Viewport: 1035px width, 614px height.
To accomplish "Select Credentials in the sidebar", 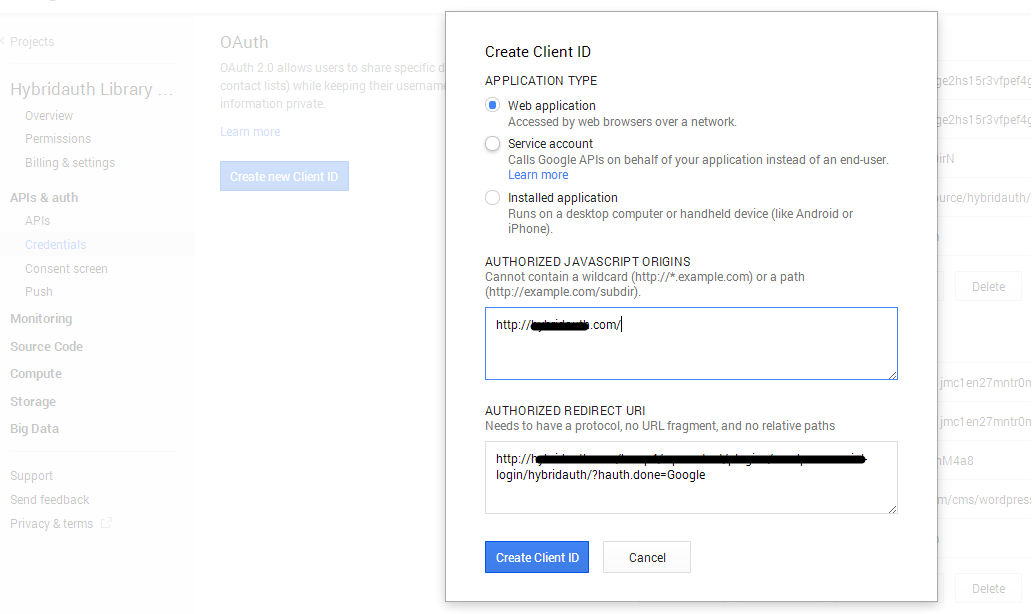I will (x=55, y=244).
